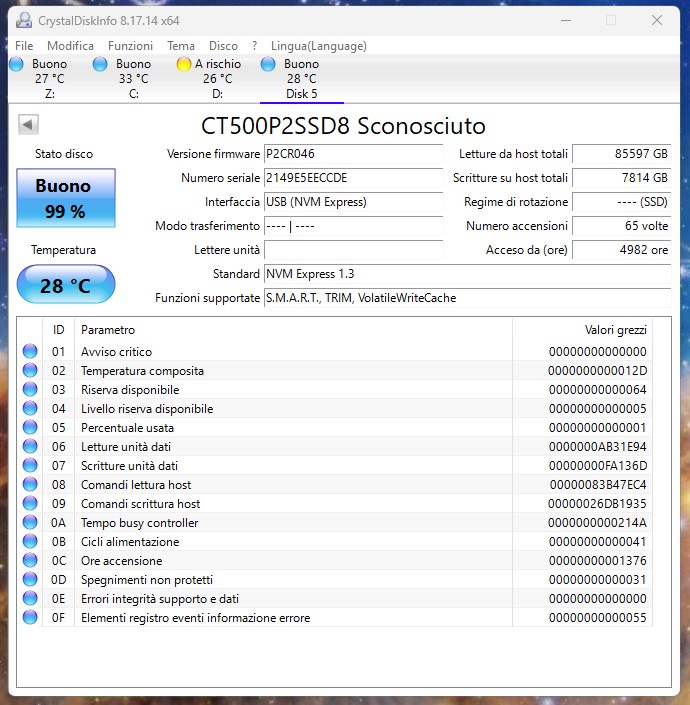This screenshot has width=690, height=705.
Task: Click status orb for Scritture unità dati row
Action: pyautogui.click(x=30, y=465)
